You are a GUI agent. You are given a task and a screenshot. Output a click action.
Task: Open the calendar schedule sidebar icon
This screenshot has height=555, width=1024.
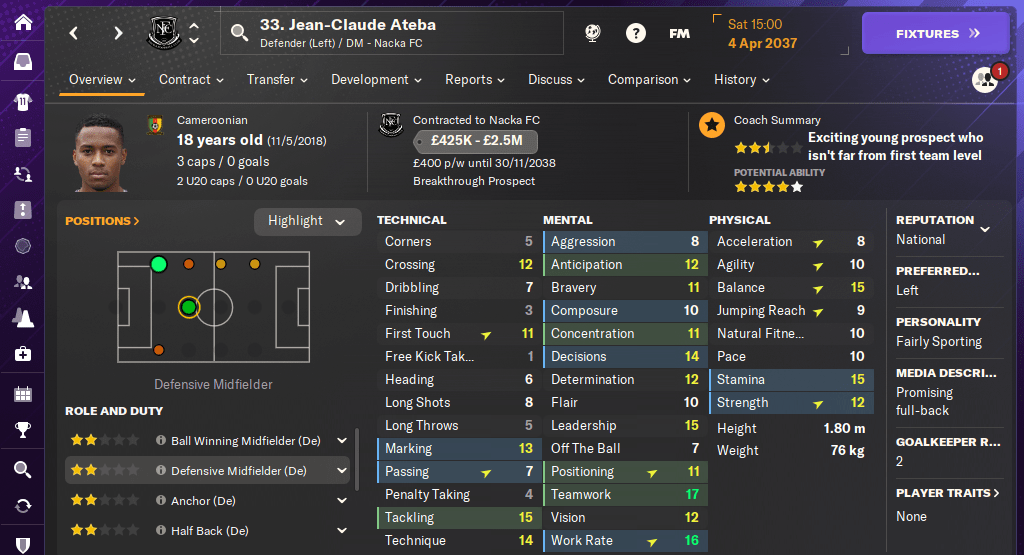22,393
